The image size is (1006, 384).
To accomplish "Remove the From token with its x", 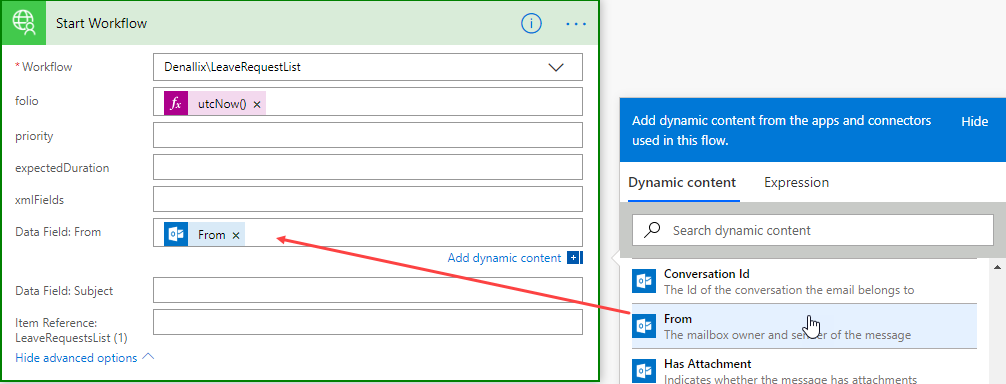I will [235, 236].
